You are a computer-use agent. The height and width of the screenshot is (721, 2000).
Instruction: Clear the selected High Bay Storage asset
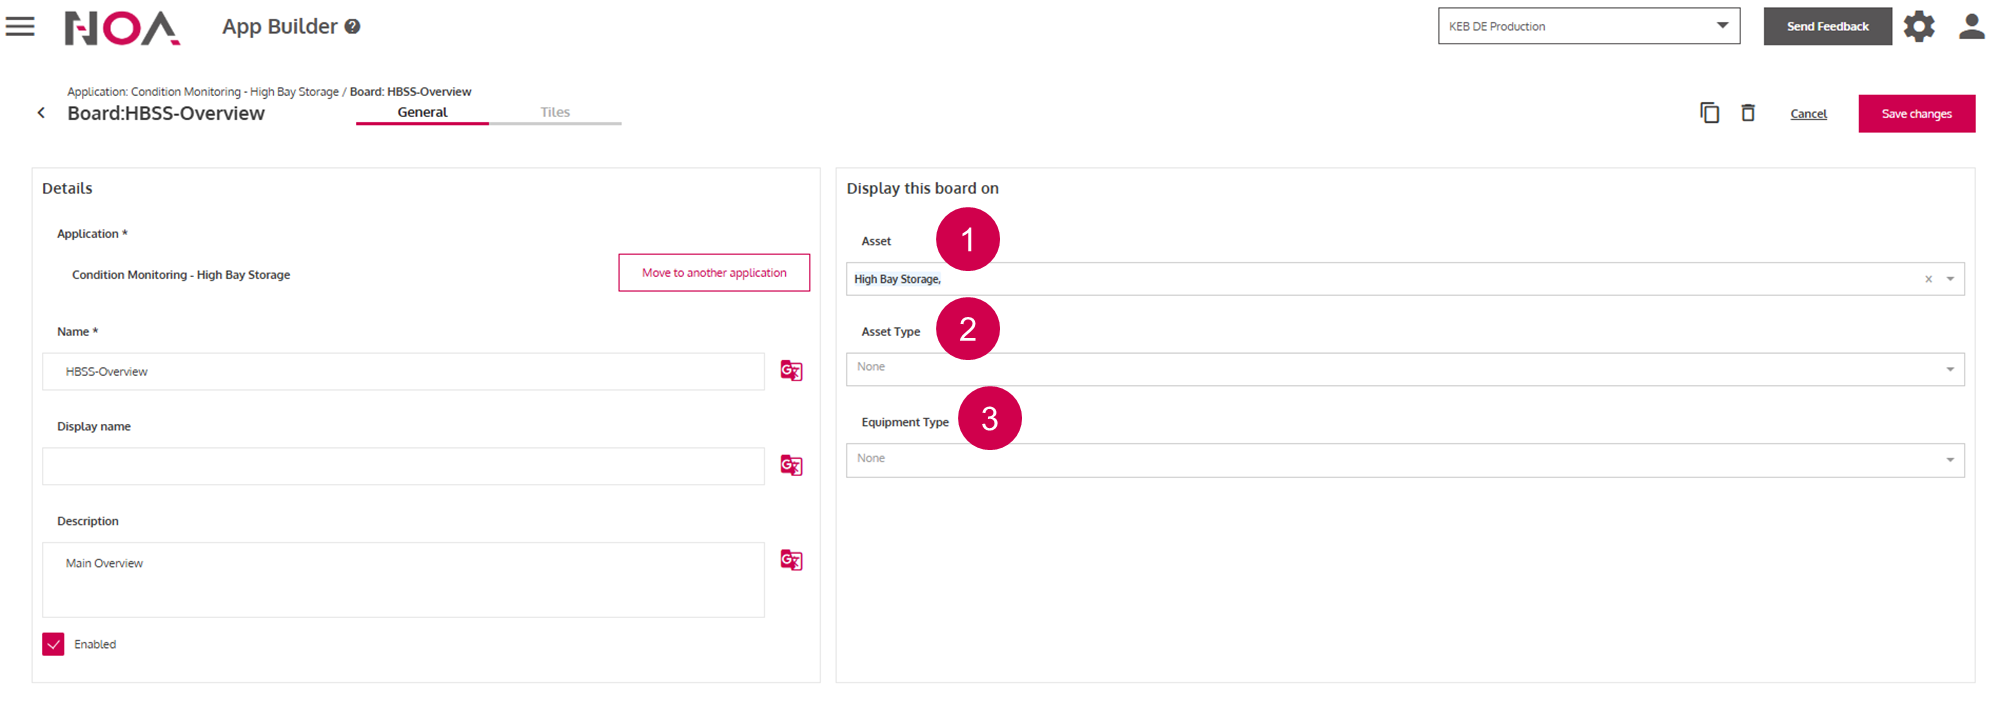click(x=1928, y=279)
